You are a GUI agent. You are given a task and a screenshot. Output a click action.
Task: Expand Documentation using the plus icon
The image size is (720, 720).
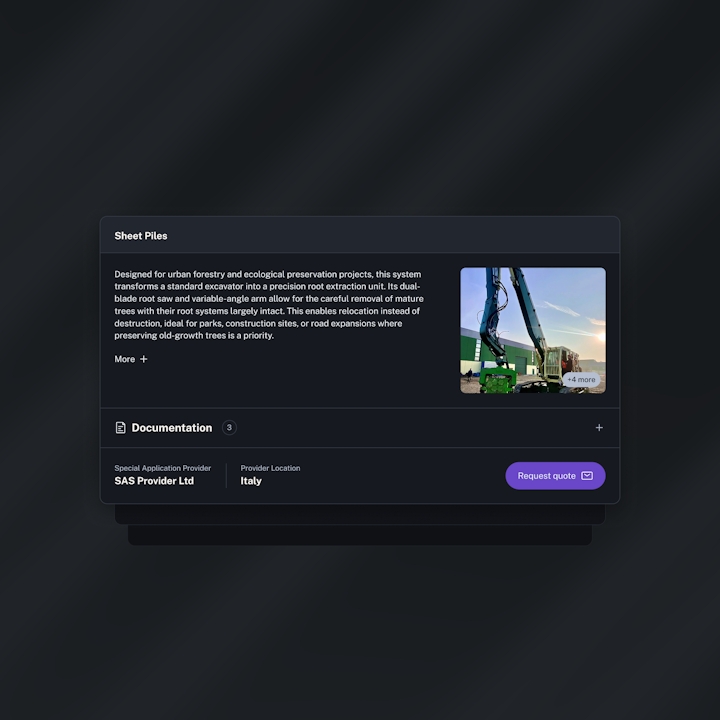599,428
